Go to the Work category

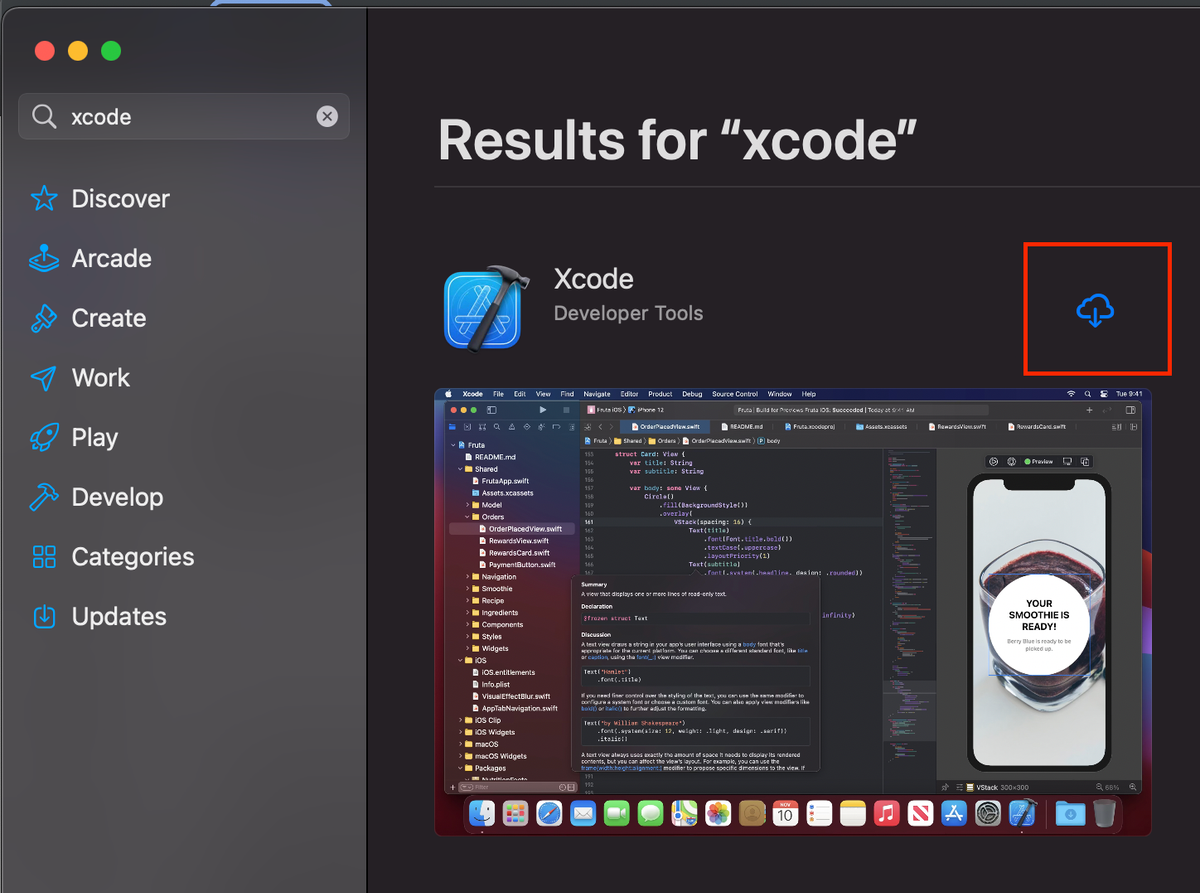click(80, 378)
